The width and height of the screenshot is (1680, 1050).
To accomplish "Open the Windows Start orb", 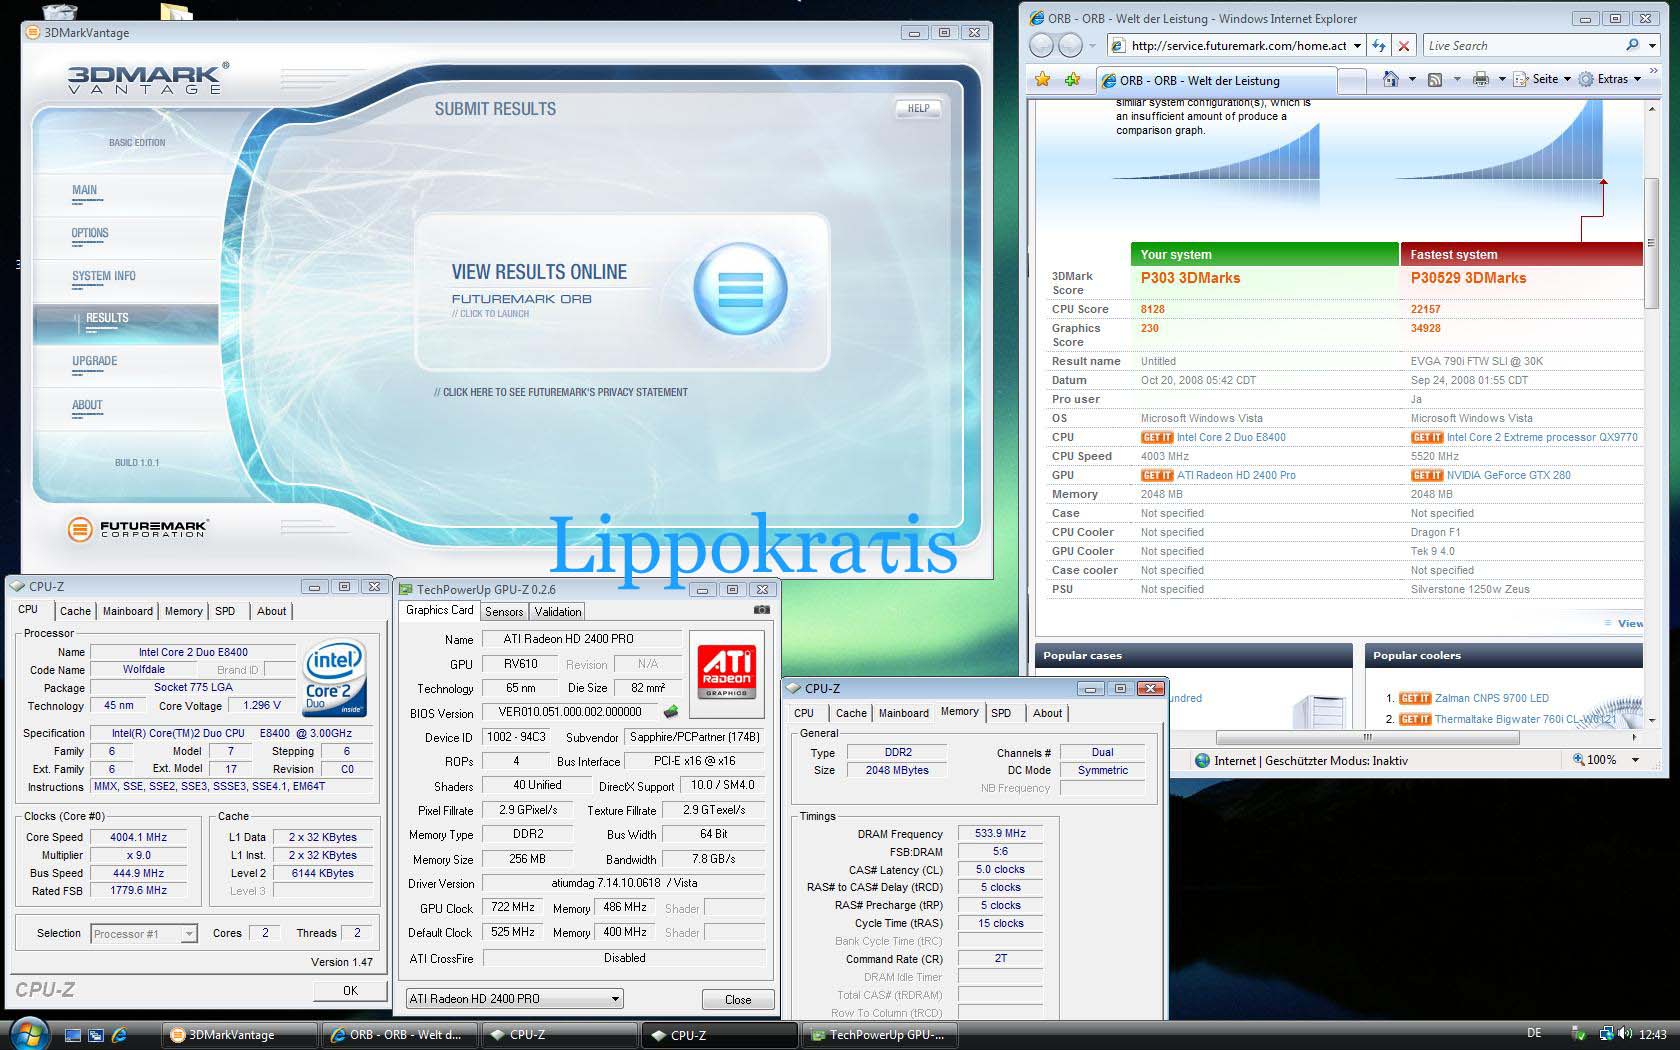I will point(27,1034).
